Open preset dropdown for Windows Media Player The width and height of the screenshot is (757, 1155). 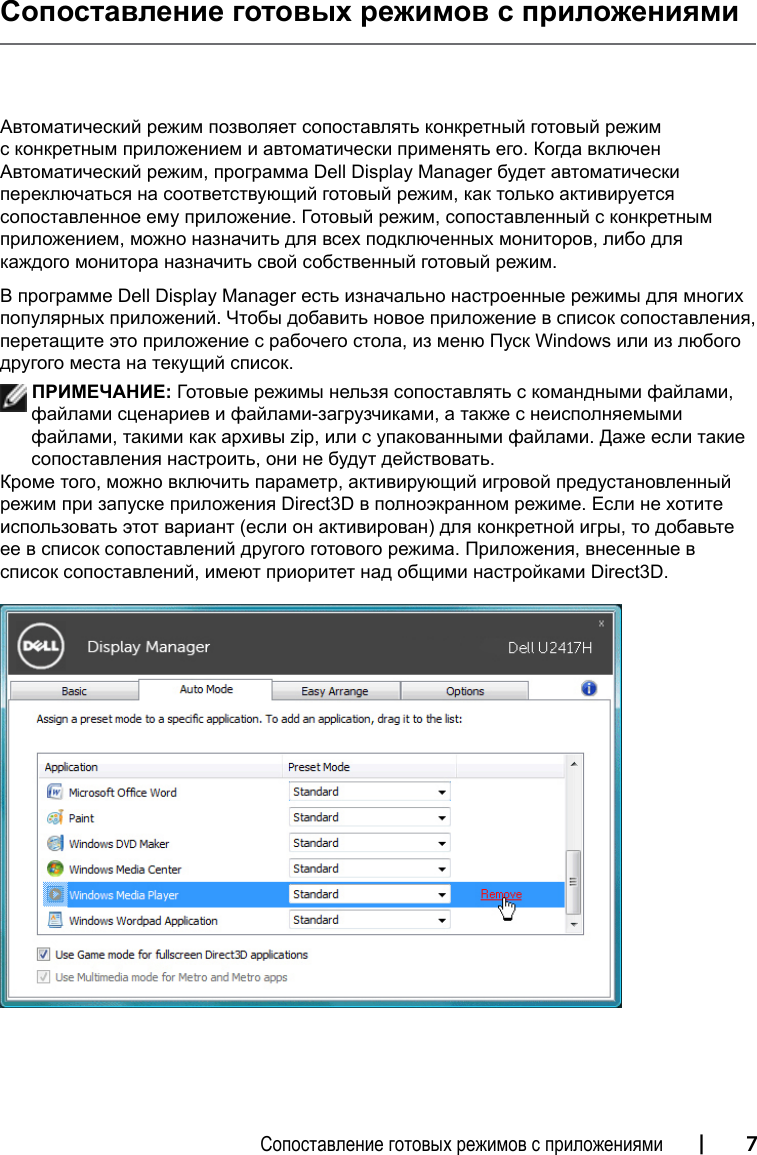[370, 895]
